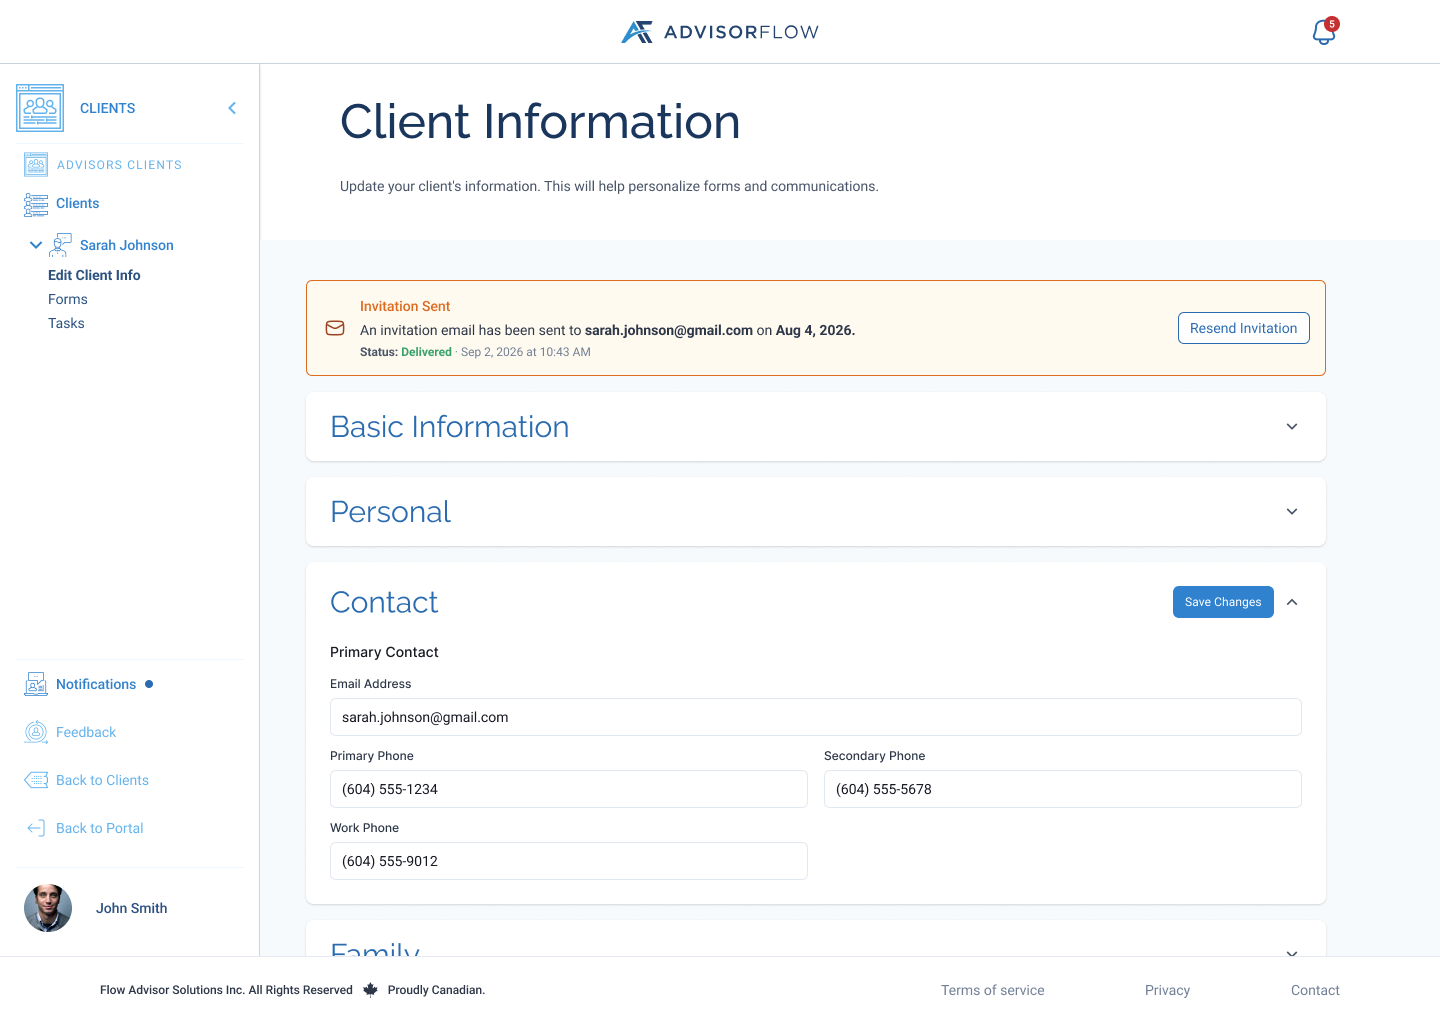
Task: Click the Advisors Clients icon
Action: tap(36, 165)
